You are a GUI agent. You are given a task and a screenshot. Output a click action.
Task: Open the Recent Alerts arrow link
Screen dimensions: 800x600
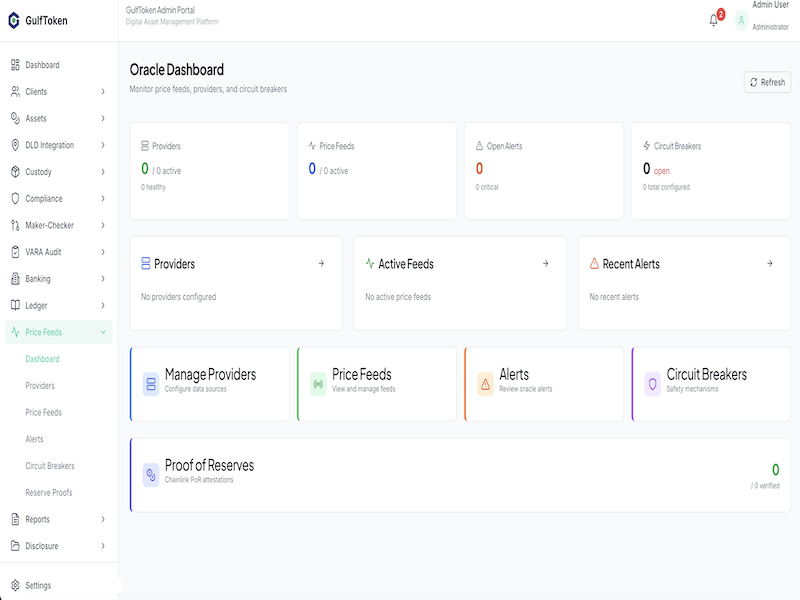click(x=769, y=264)
